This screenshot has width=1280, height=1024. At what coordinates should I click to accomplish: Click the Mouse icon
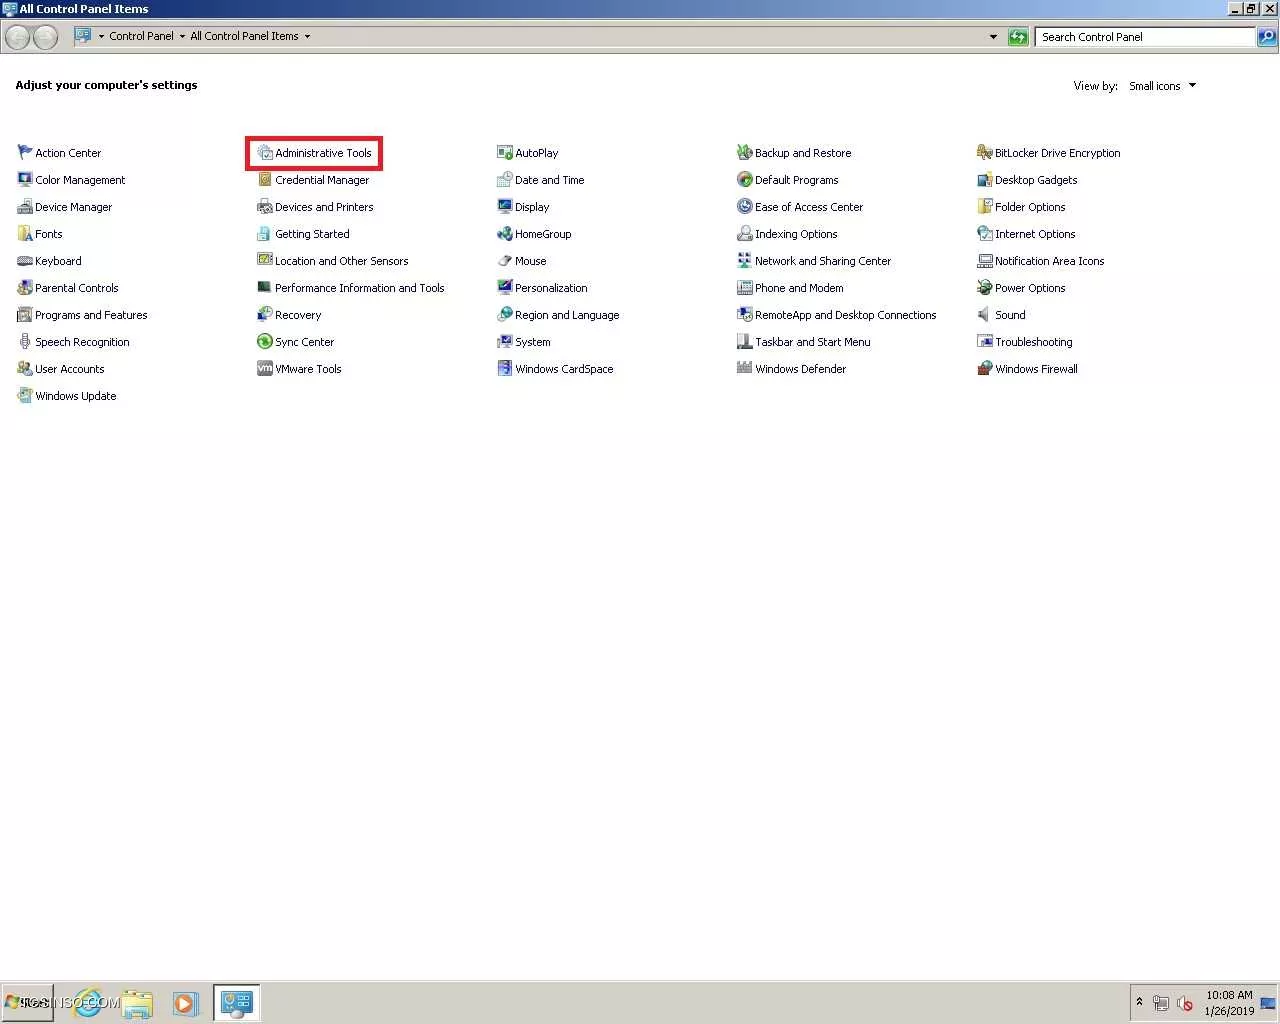point(505,260)
